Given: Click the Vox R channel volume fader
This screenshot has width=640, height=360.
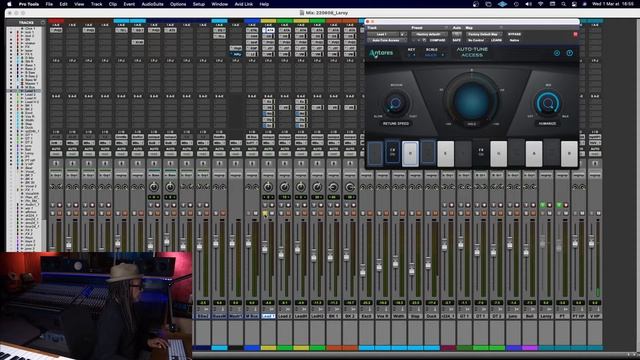Looking at the screenshot, I should pos(379,266).
